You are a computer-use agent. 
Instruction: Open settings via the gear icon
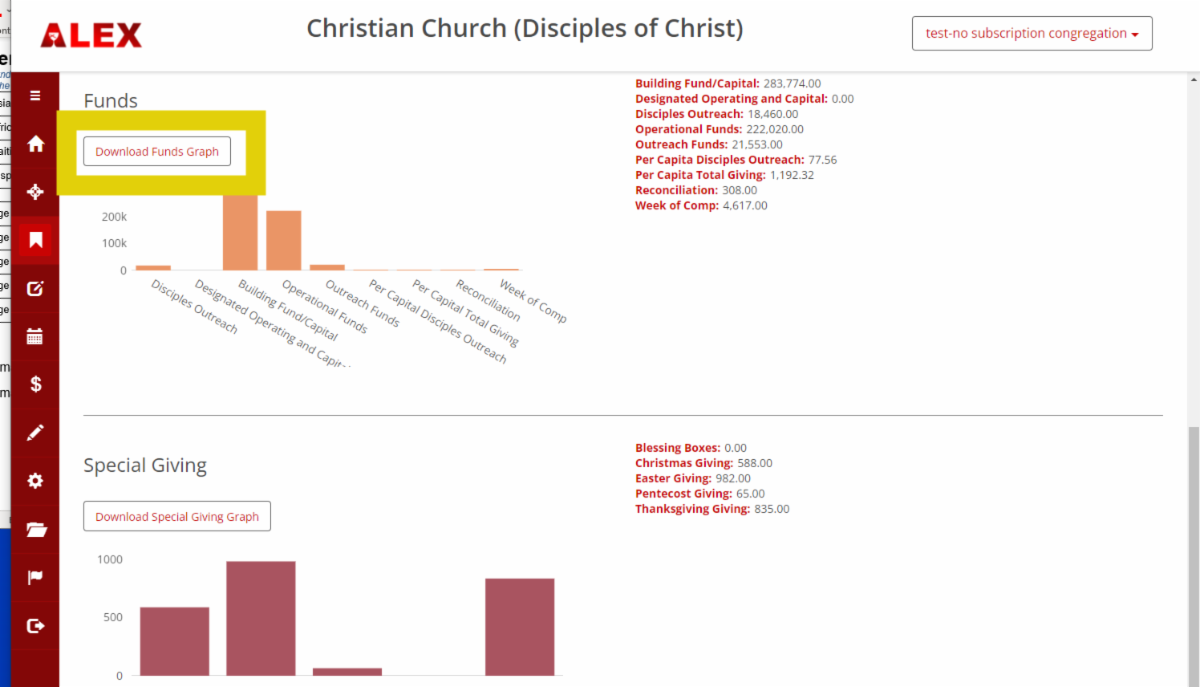coord(35,481)
